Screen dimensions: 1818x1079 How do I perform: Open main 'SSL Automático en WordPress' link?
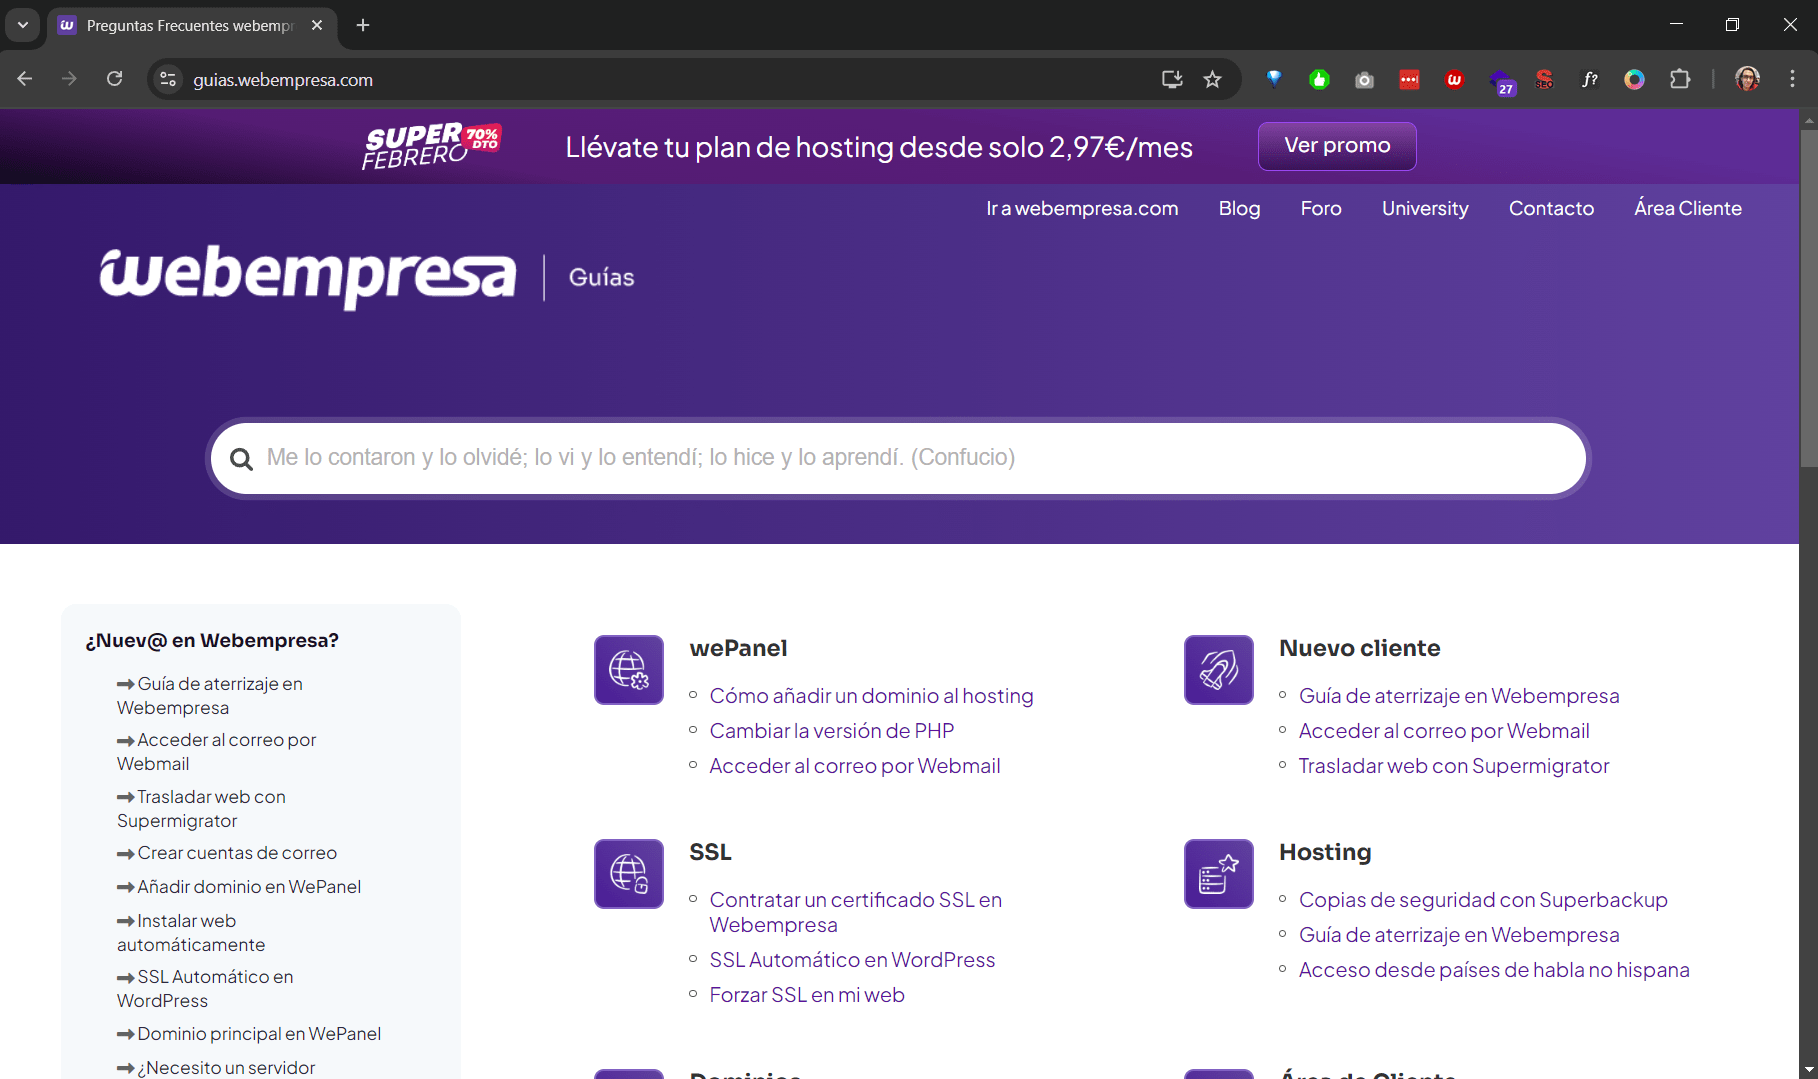[x=852, y=960]
